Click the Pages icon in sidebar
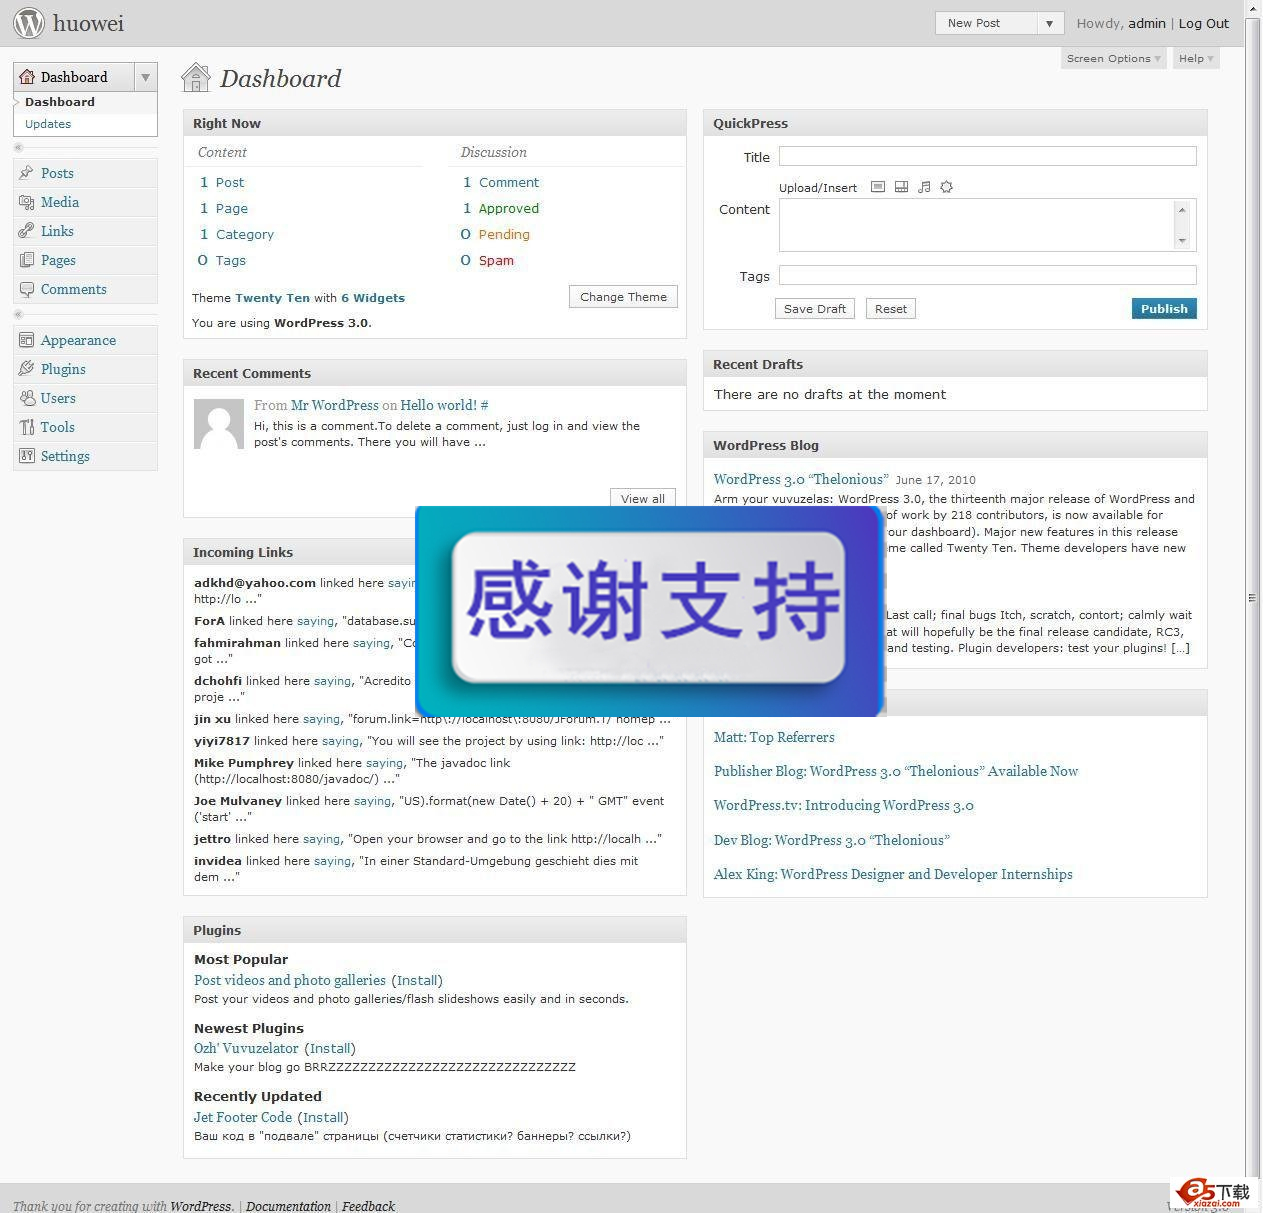Image resolution: width=1263 pixels, height=1213 pixels. (x=27, y=260)
